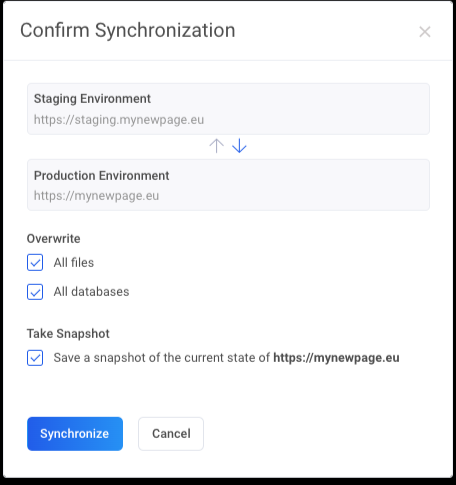
Task: Click the All files label text
Action: [x=74, y=263]
